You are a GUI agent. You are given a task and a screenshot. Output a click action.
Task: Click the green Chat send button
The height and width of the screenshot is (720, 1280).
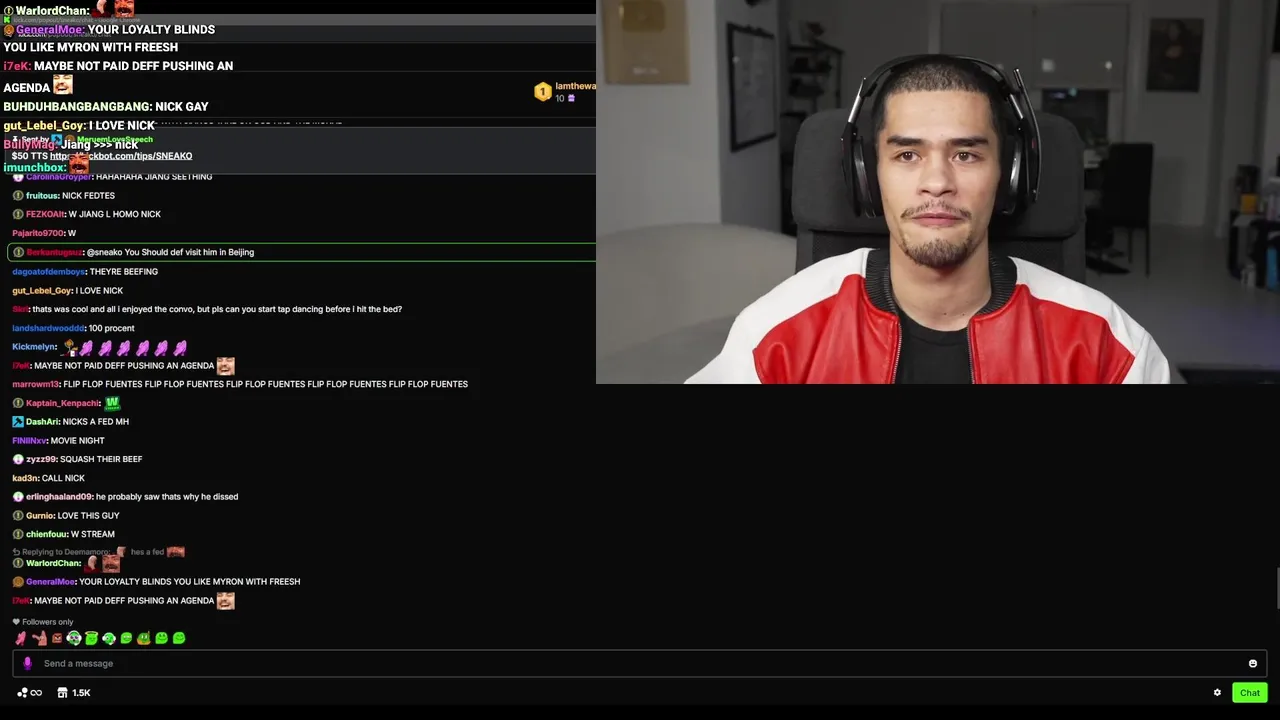[1250, 692]
